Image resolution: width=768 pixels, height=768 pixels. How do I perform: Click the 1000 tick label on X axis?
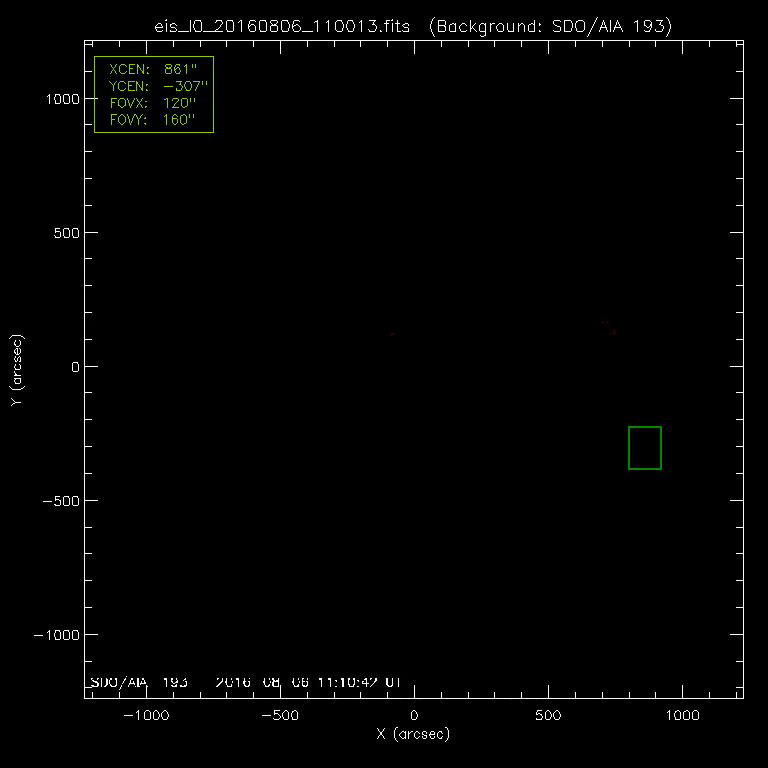682,716
